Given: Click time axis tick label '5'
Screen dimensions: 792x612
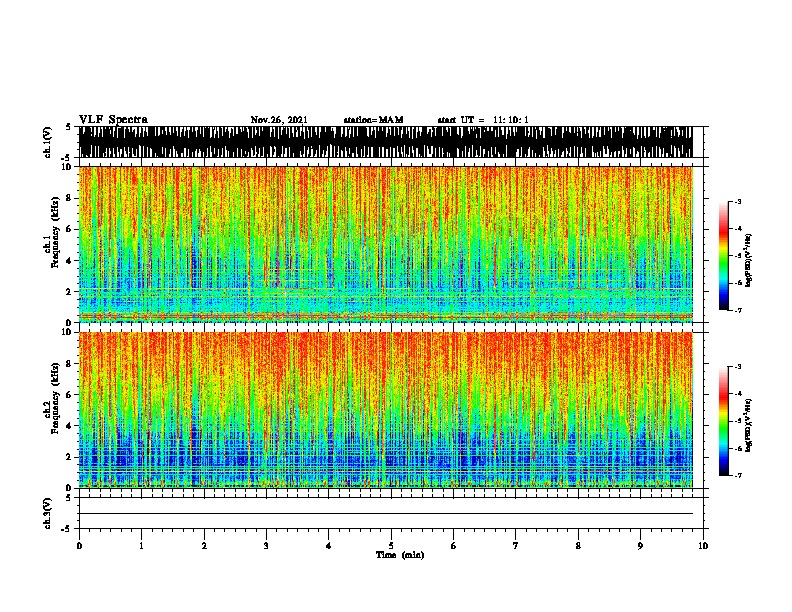Looking at the screenshot, I should coord(391,546).
